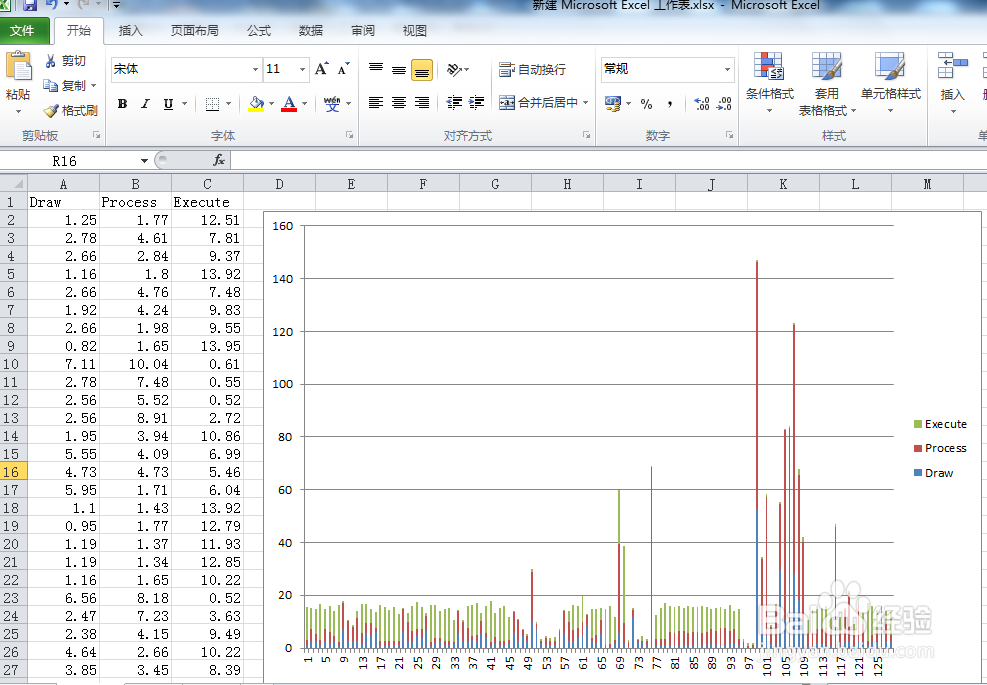Open the font size dropdown

[x=303, y=69]
